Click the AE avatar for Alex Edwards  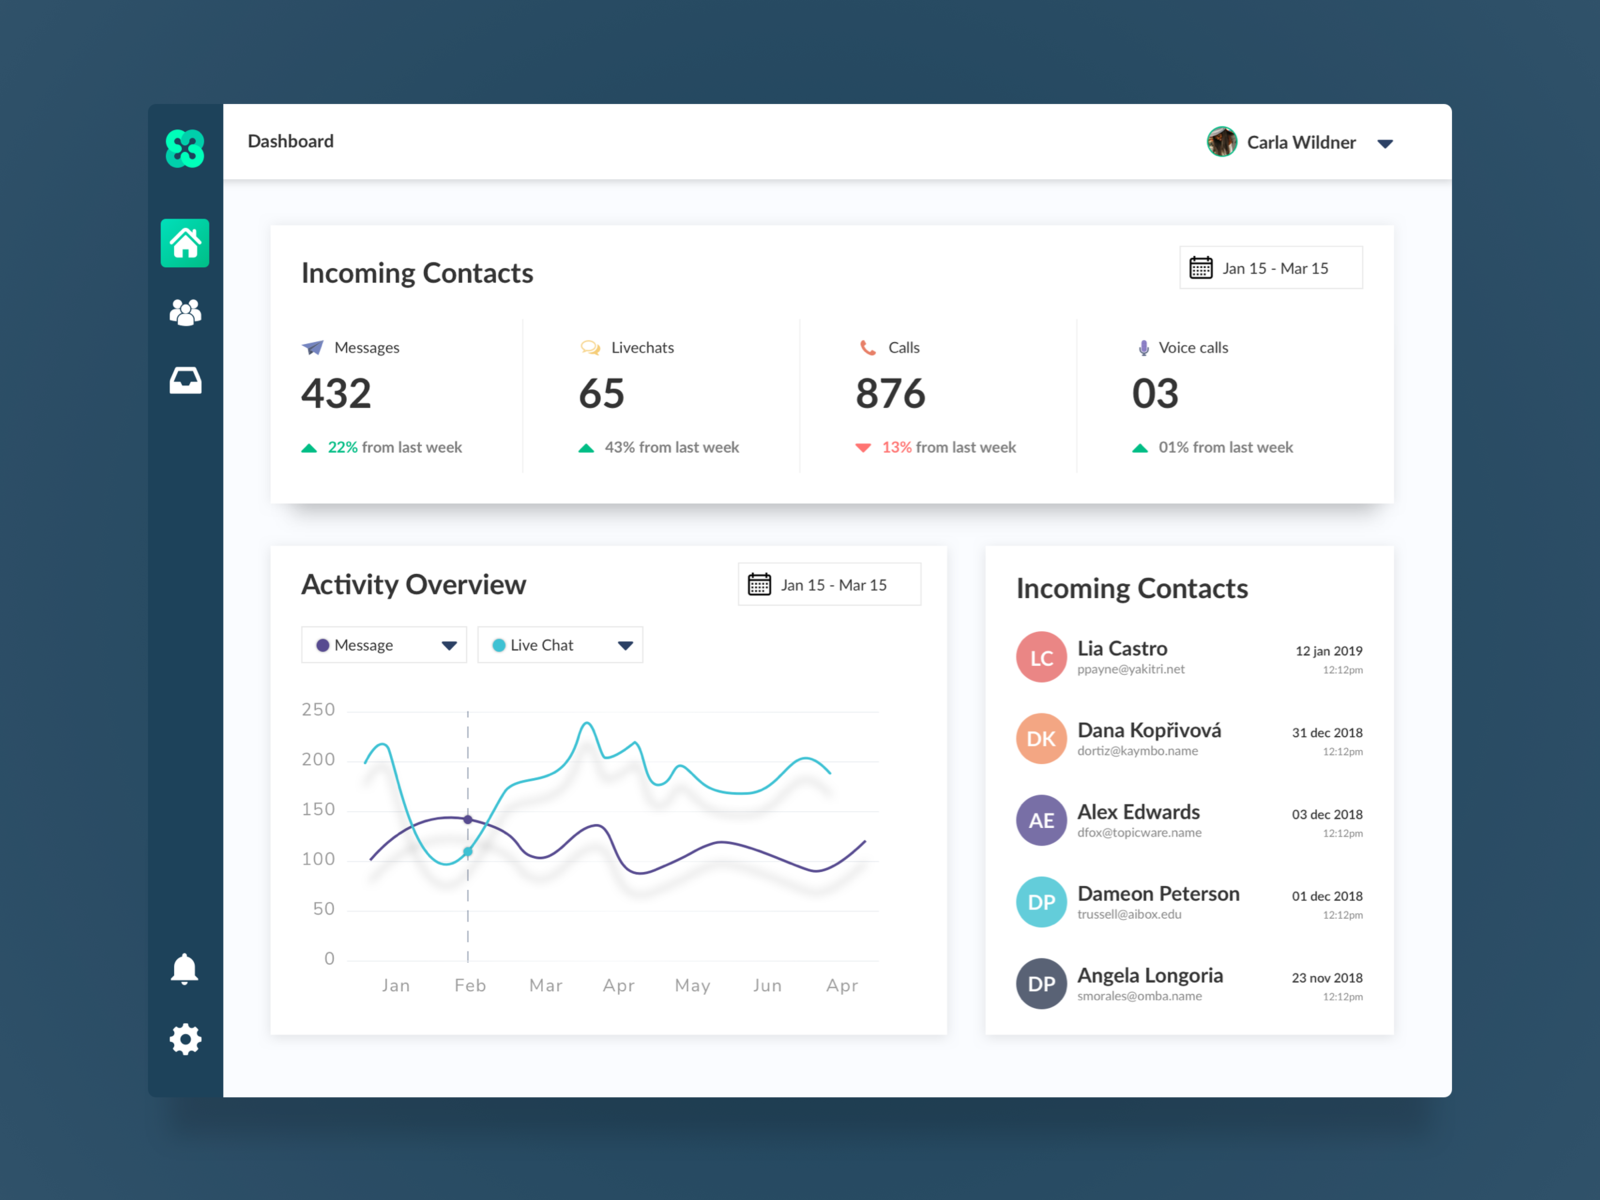1041,821
